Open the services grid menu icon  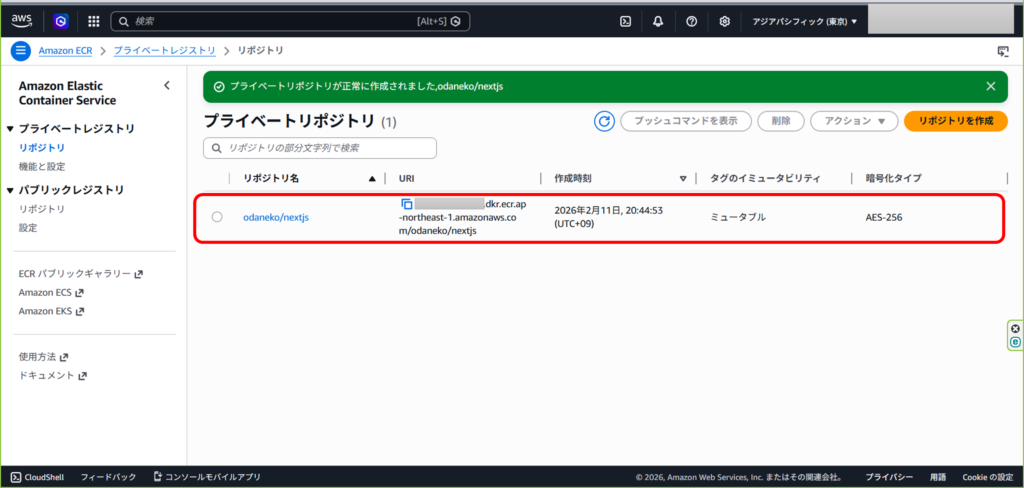pyautogui.click(x=94, y=20)
